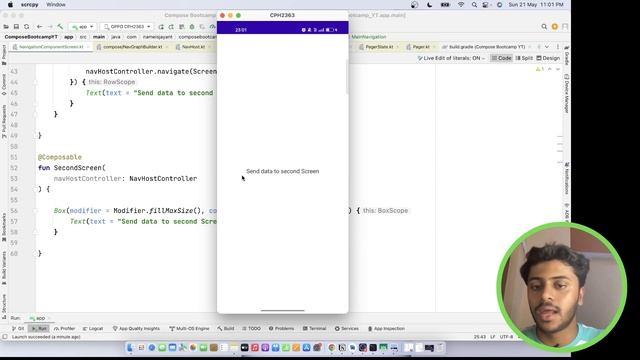Open App Quality Insights tool window
Image resolution: width=640 pixels, height=360 pixels.
coord(136,328)
